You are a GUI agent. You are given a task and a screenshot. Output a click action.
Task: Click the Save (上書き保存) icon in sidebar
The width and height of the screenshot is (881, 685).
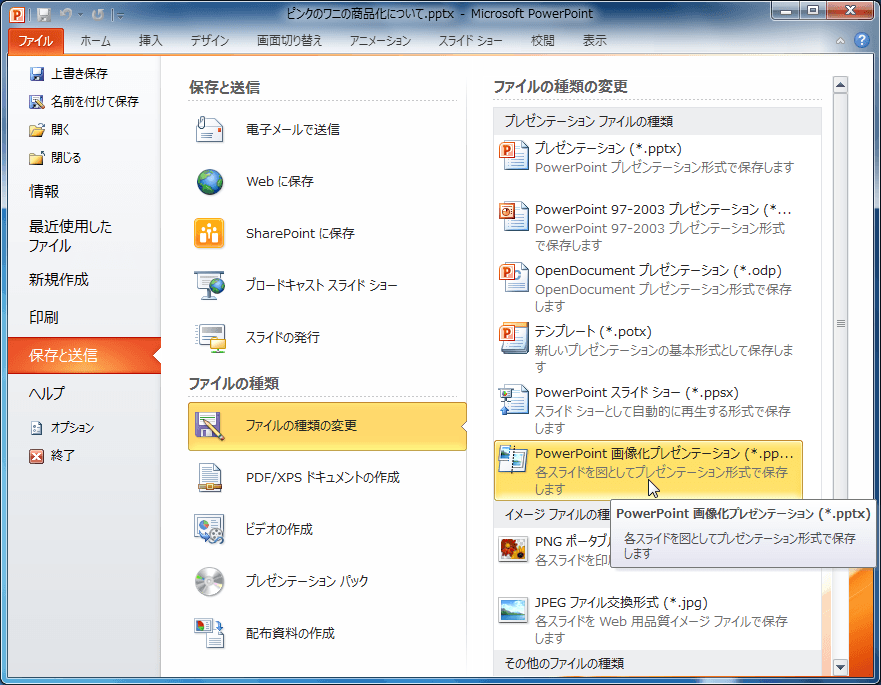click(x=37, y=74)
